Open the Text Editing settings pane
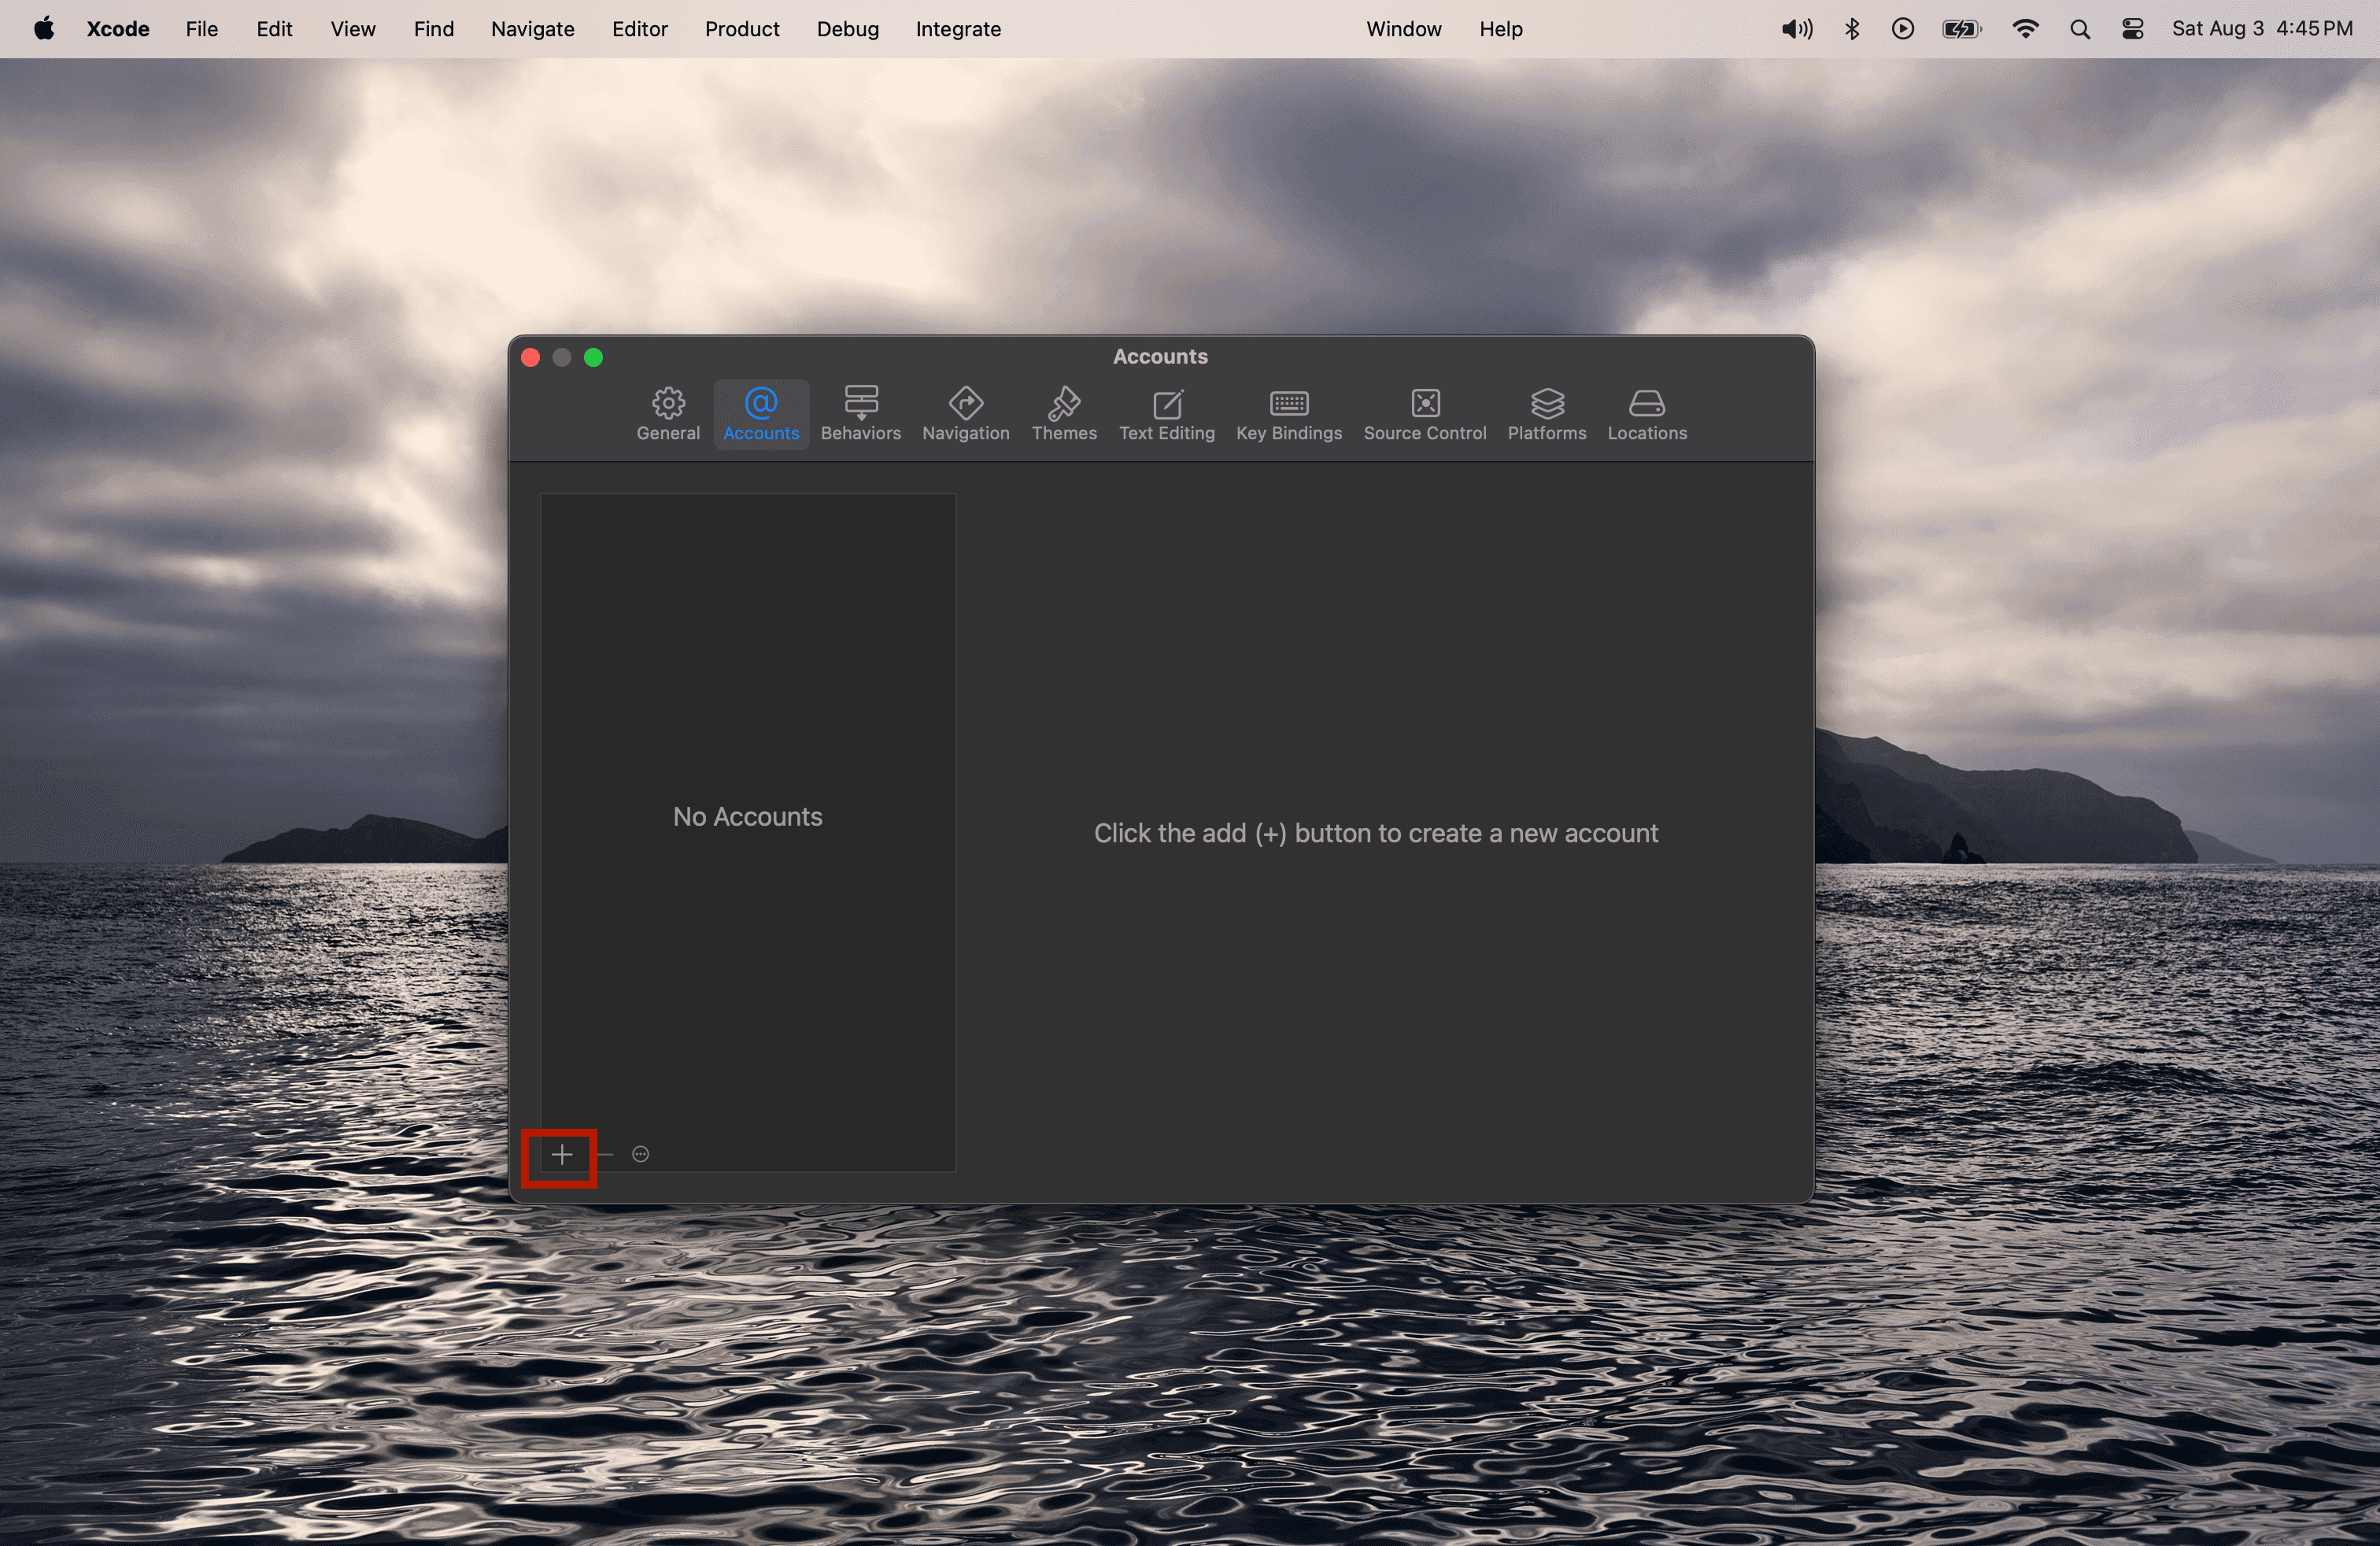2380x1546 pixels. pos(1166,413)
